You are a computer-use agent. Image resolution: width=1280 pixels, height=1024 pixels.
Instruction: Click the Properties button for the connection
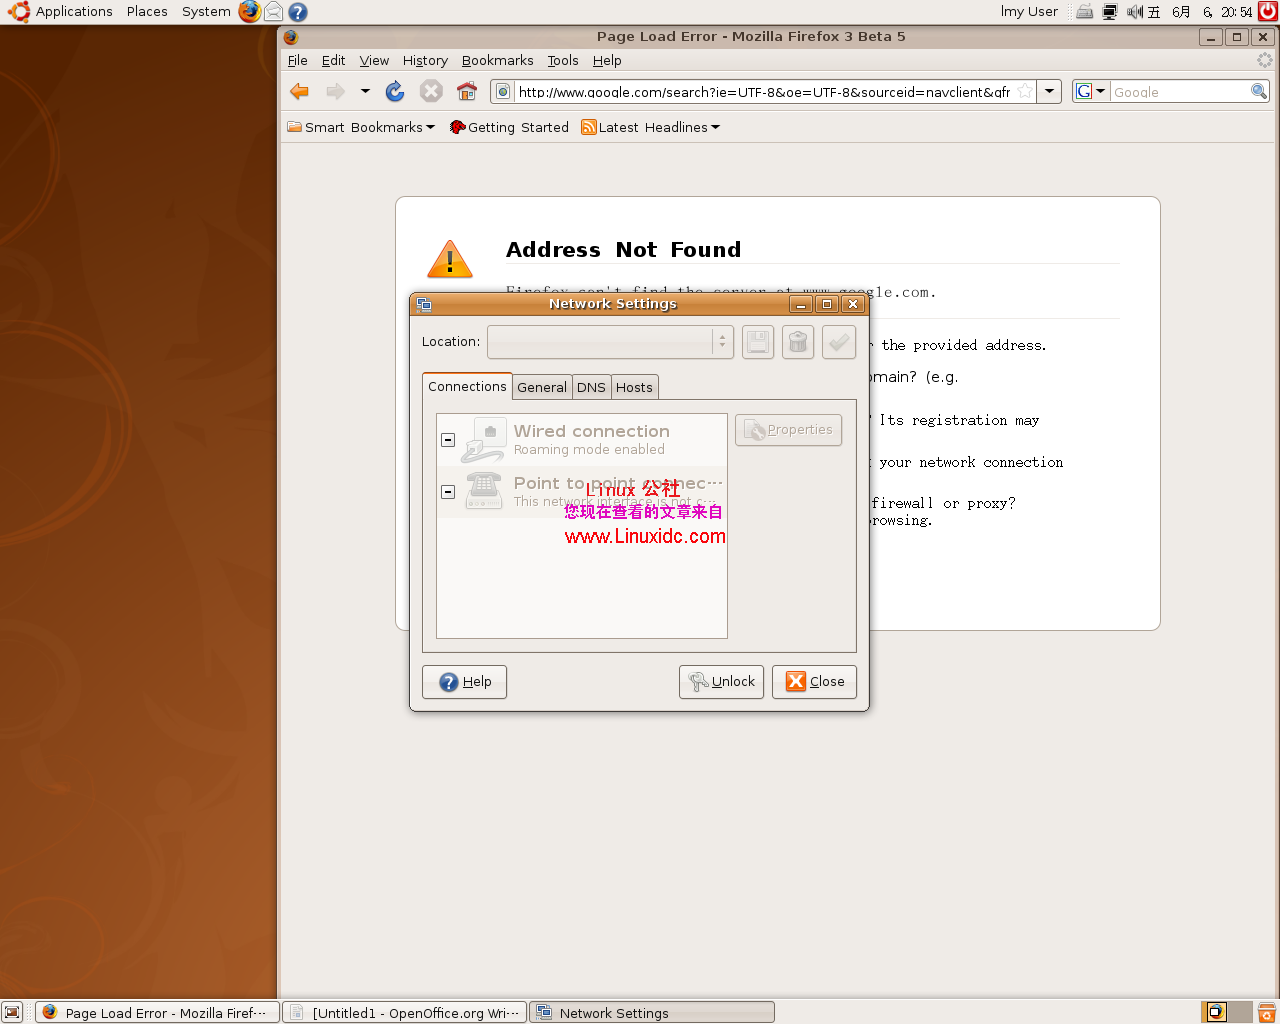pyautogui.click(x=788, y=429)
